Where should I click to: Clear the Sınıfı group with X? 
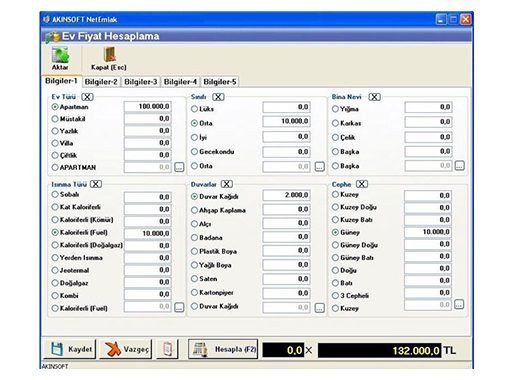point(218,97)
